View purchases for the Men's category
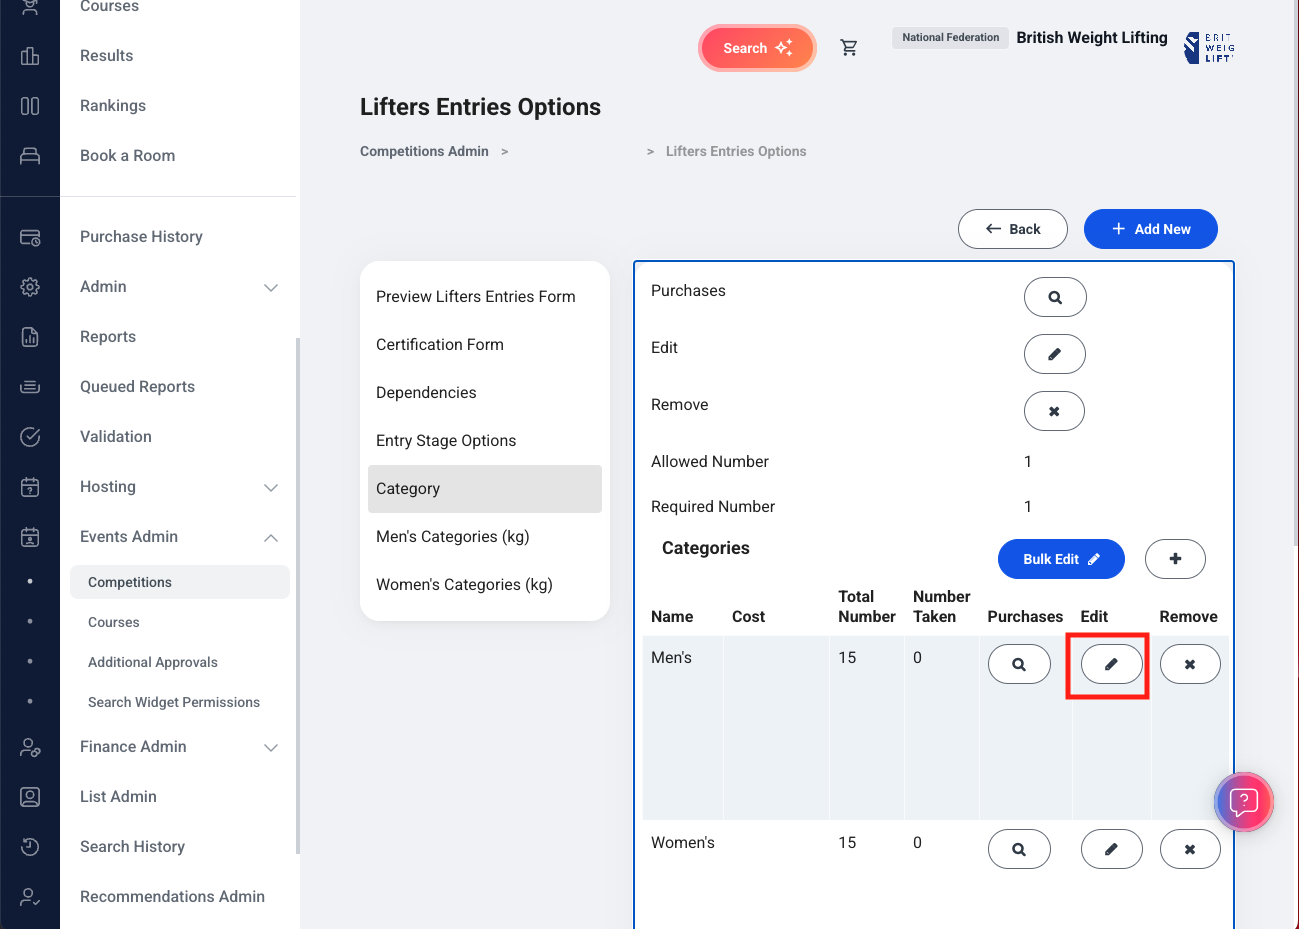The image size is (1299, 929). coord(1019,664)
